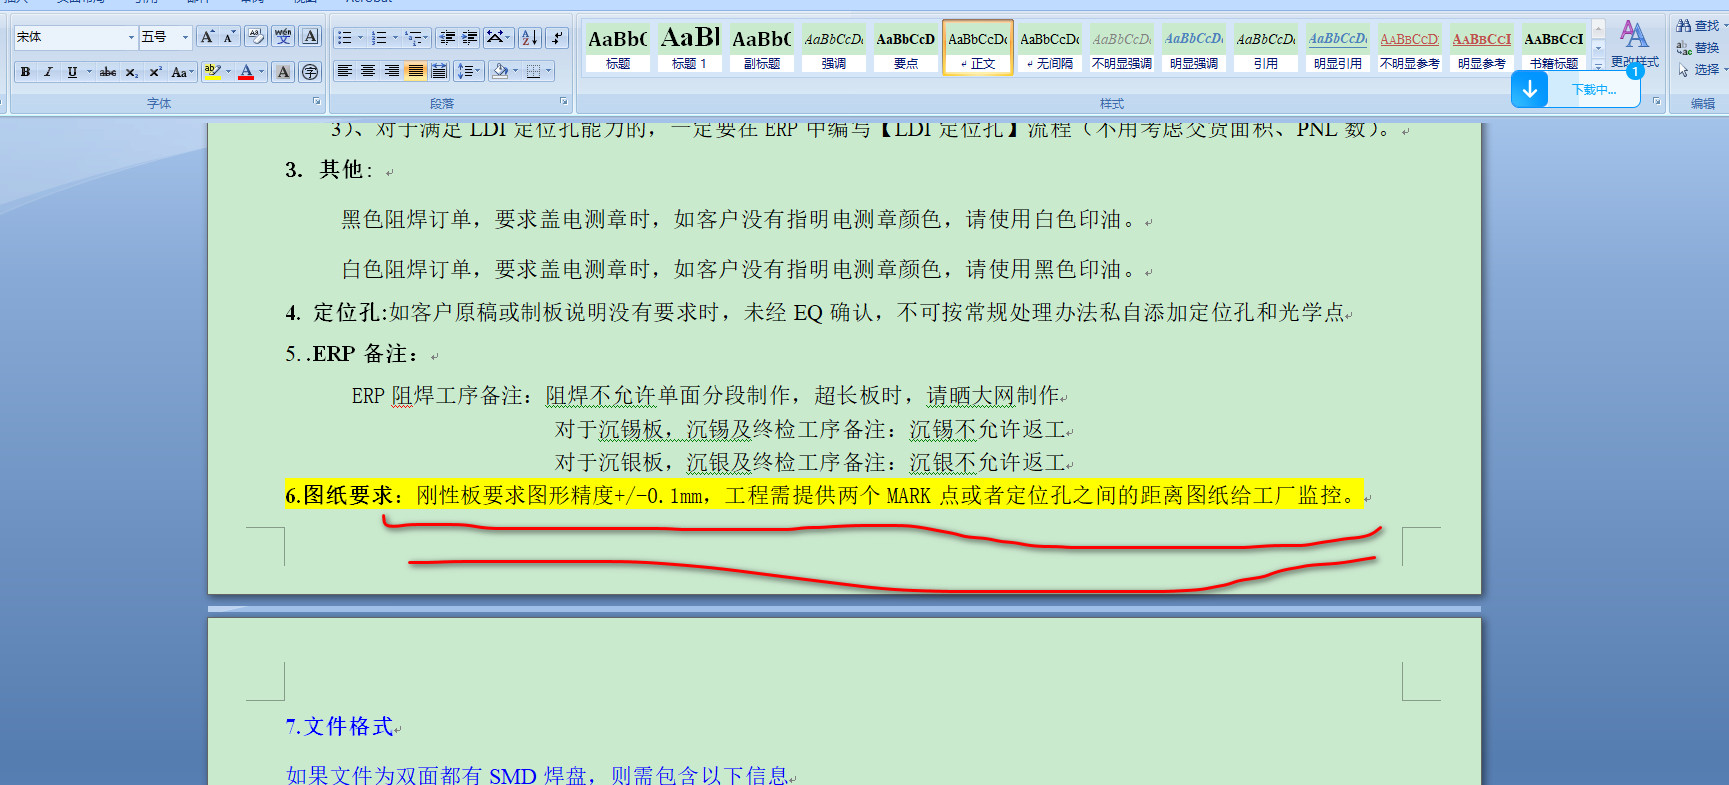Show or hide paragraph marks
1729x785 pixels.
pyautogui.click(x=558, y=38)
